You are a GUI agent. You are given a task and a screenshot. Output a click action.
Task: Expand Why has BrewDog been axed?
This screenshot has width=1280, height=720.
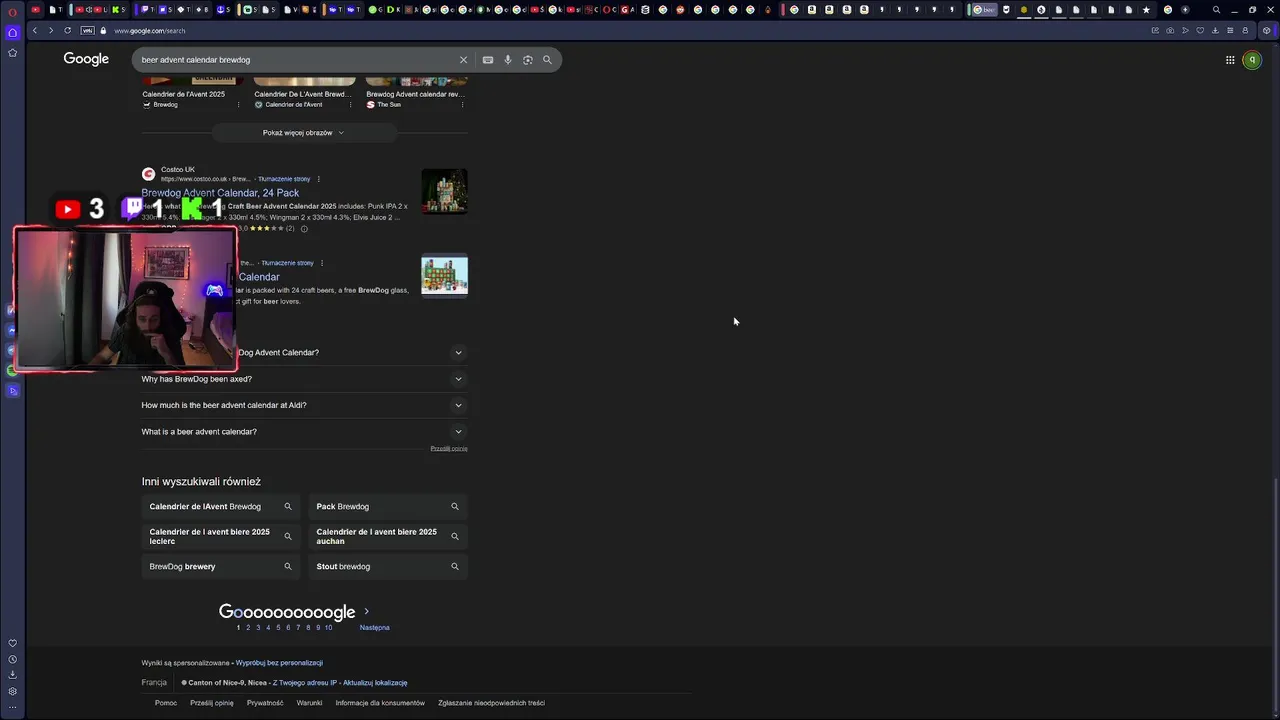[x=304, y=379]
